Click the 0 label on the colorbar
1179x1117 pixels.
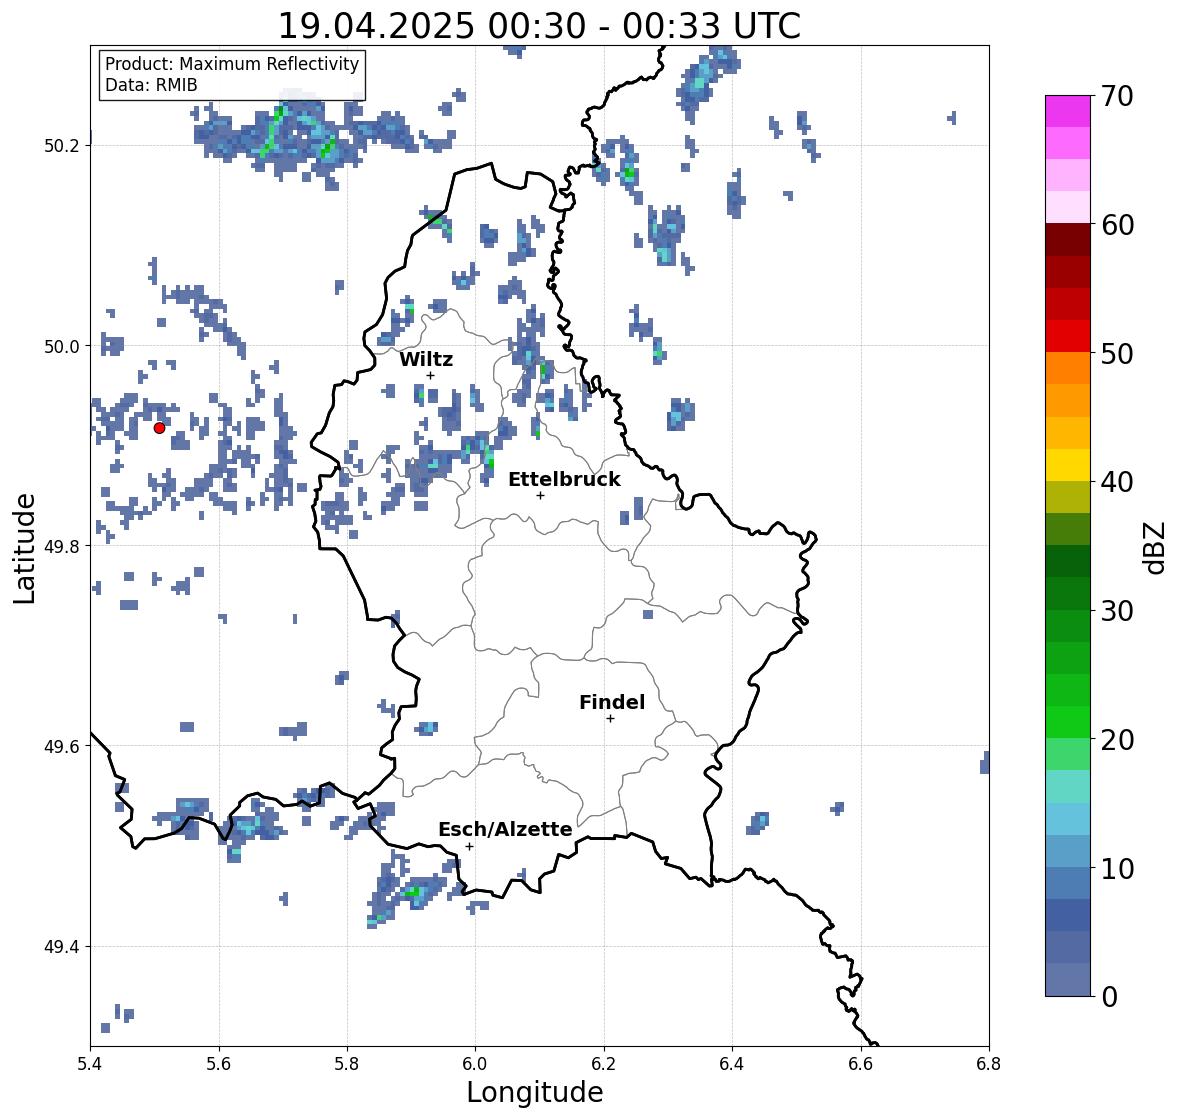click(1109, 997)
